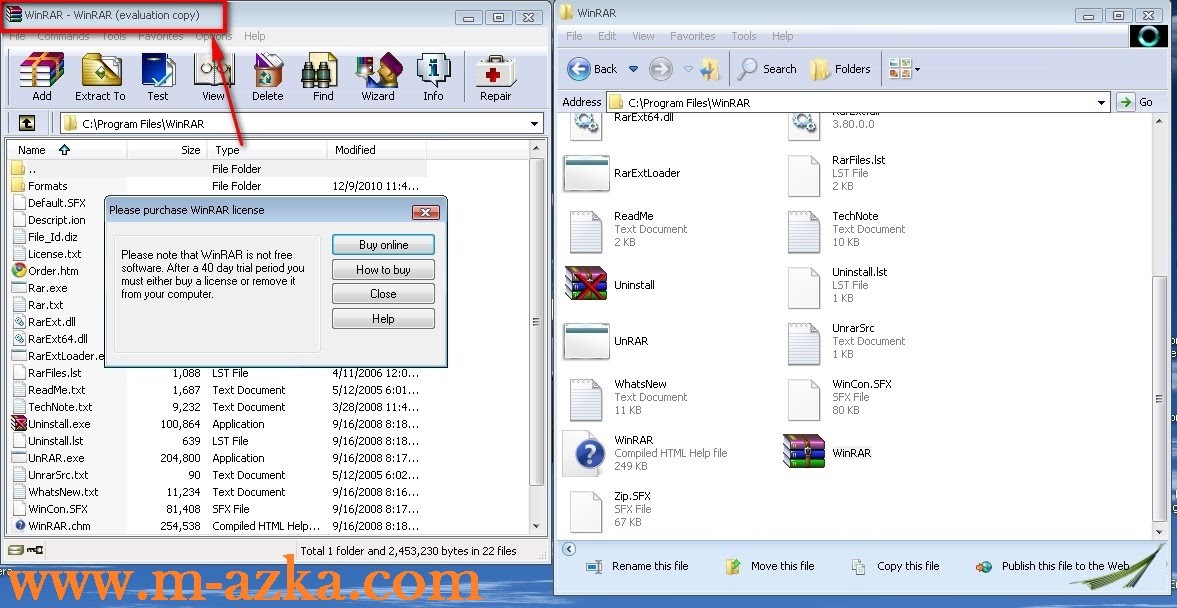Viewport: 1177px width, 608px height.
Task: Select the Zip.SFX file icon
Action: point(585,510)
